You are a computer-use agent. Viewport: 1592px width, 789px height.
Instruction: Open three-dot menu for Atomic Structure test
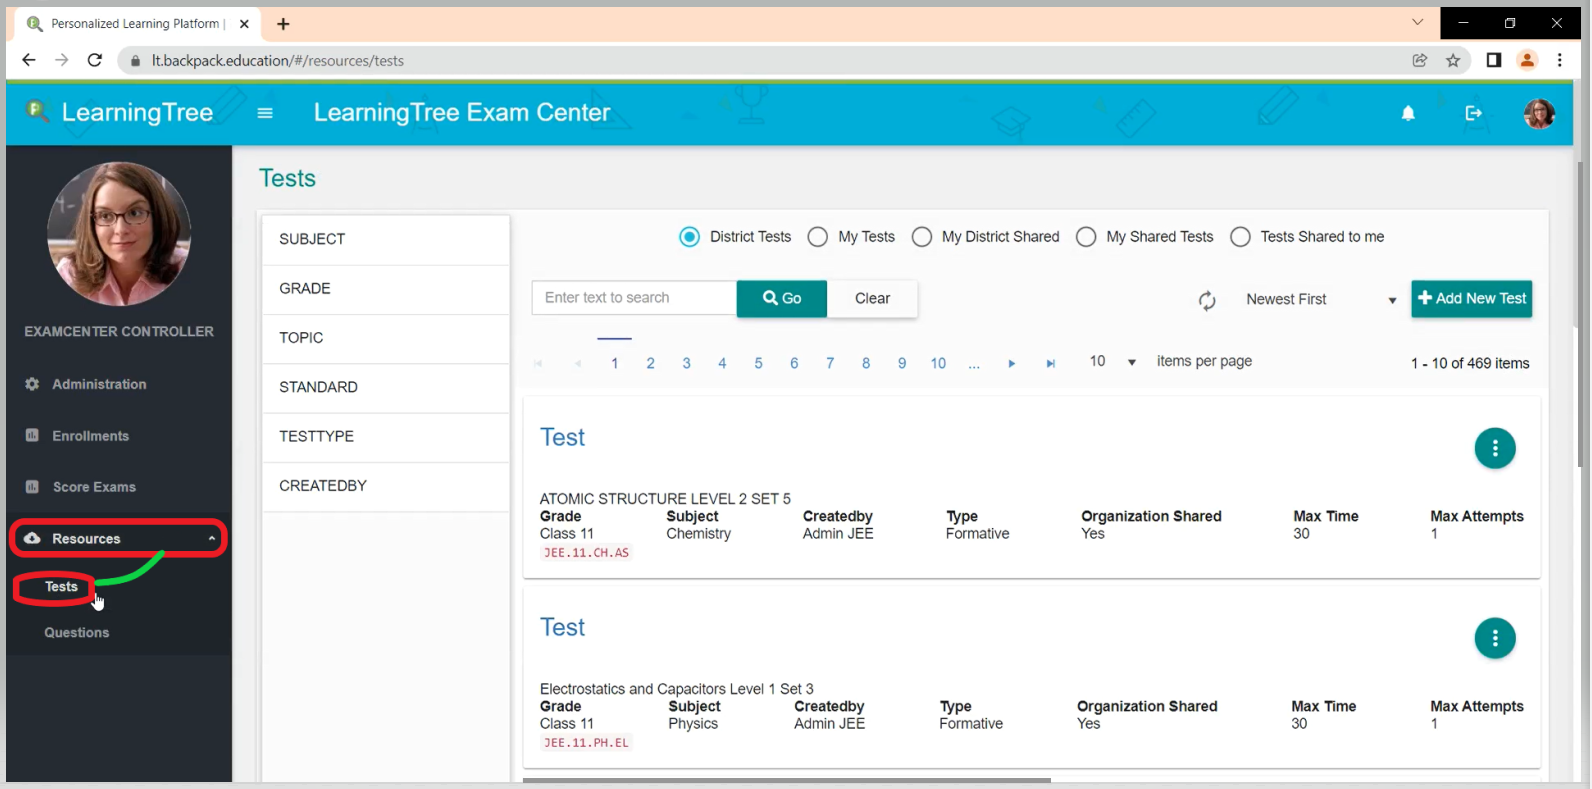(x=1494, y=448)
